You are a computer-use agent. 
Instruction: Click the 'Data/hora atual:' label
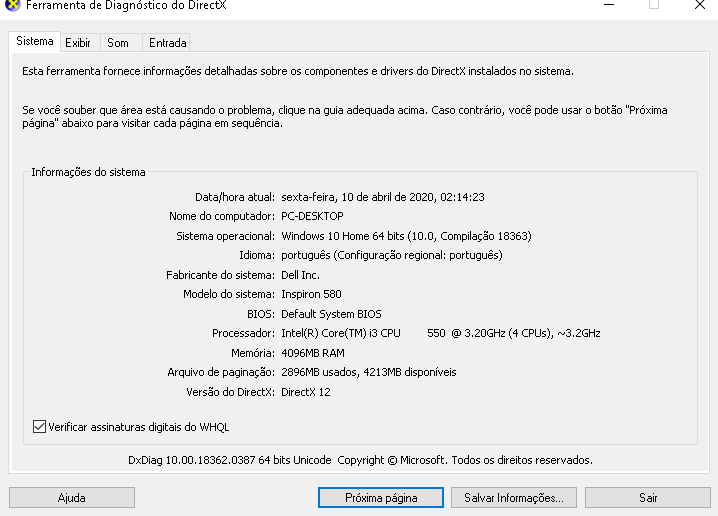point(235,197)
